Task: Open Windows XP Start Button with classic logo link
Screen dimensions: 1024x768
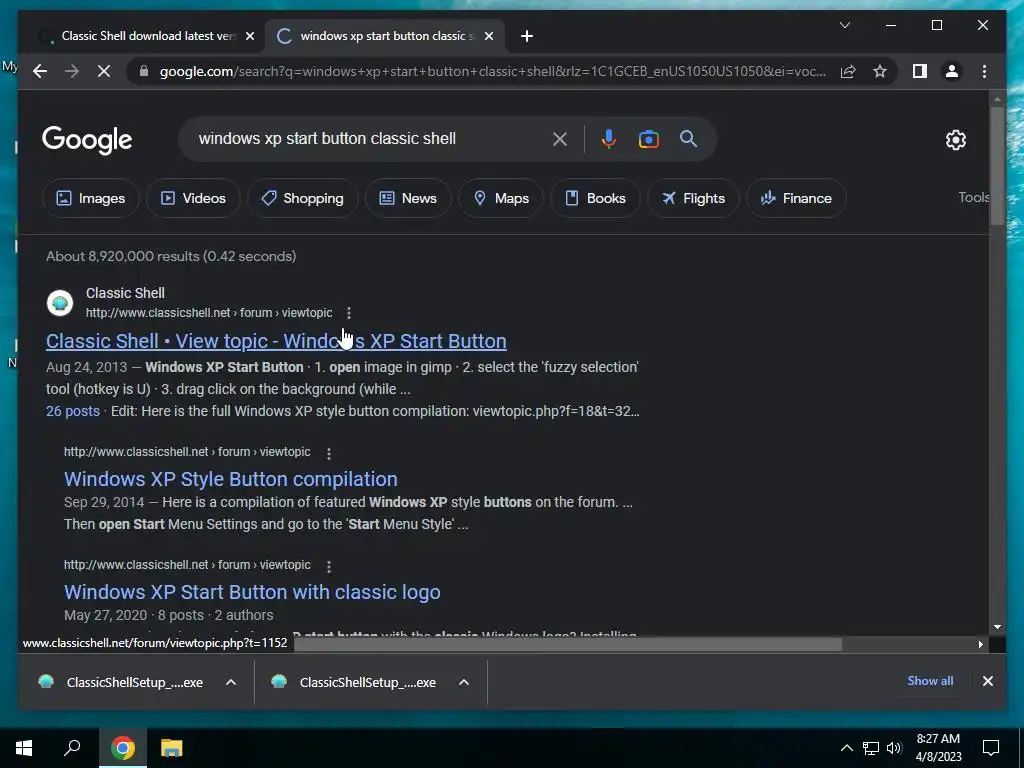Action: (252, 592)
